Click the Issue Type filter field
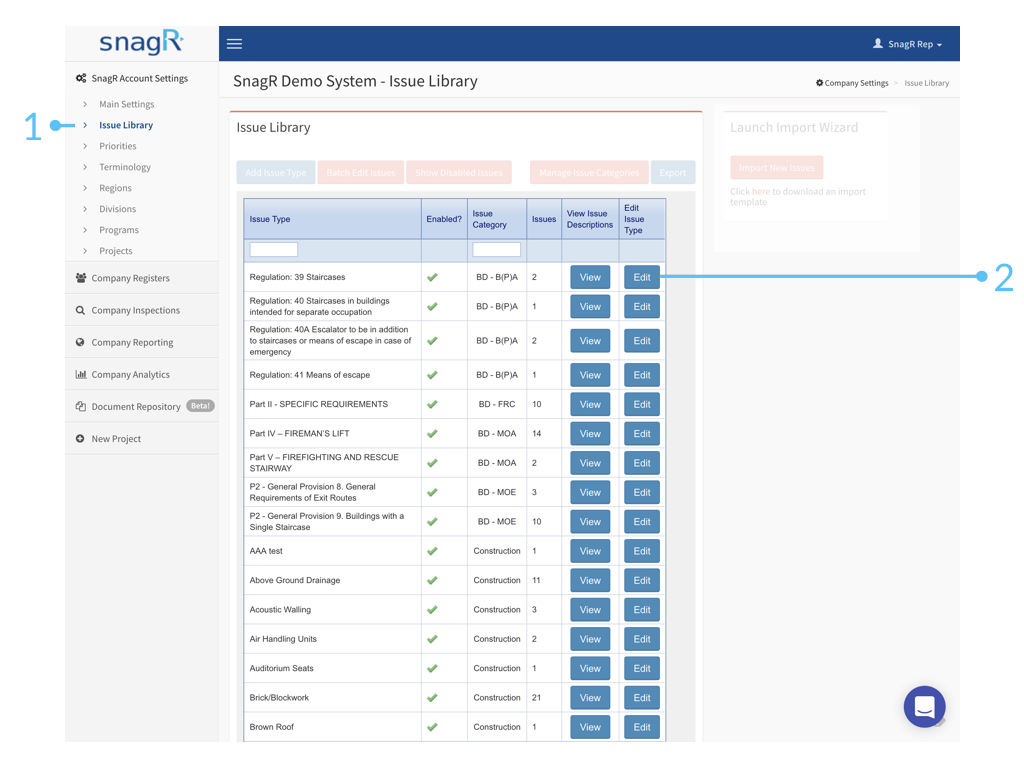 [x=274, y=249]
